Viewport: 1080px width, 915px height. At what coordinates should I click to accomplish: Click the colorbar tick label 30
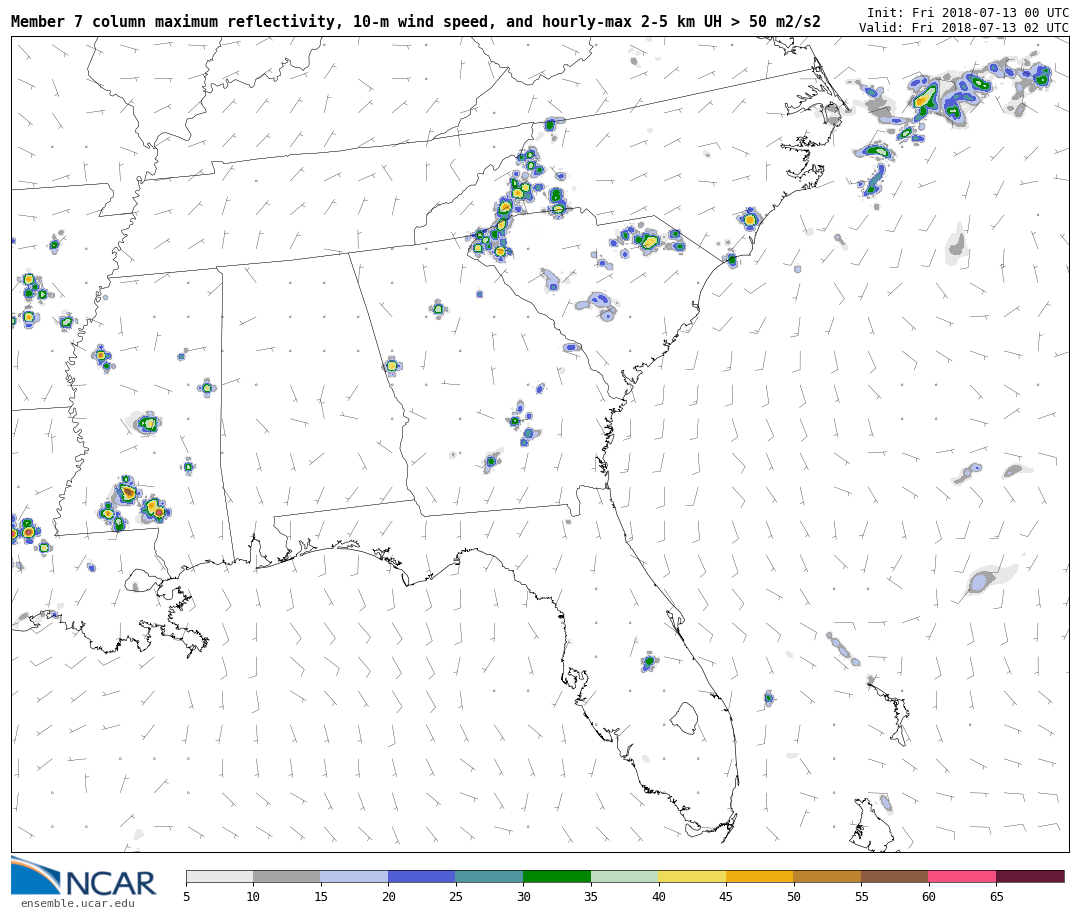point(523,897)
